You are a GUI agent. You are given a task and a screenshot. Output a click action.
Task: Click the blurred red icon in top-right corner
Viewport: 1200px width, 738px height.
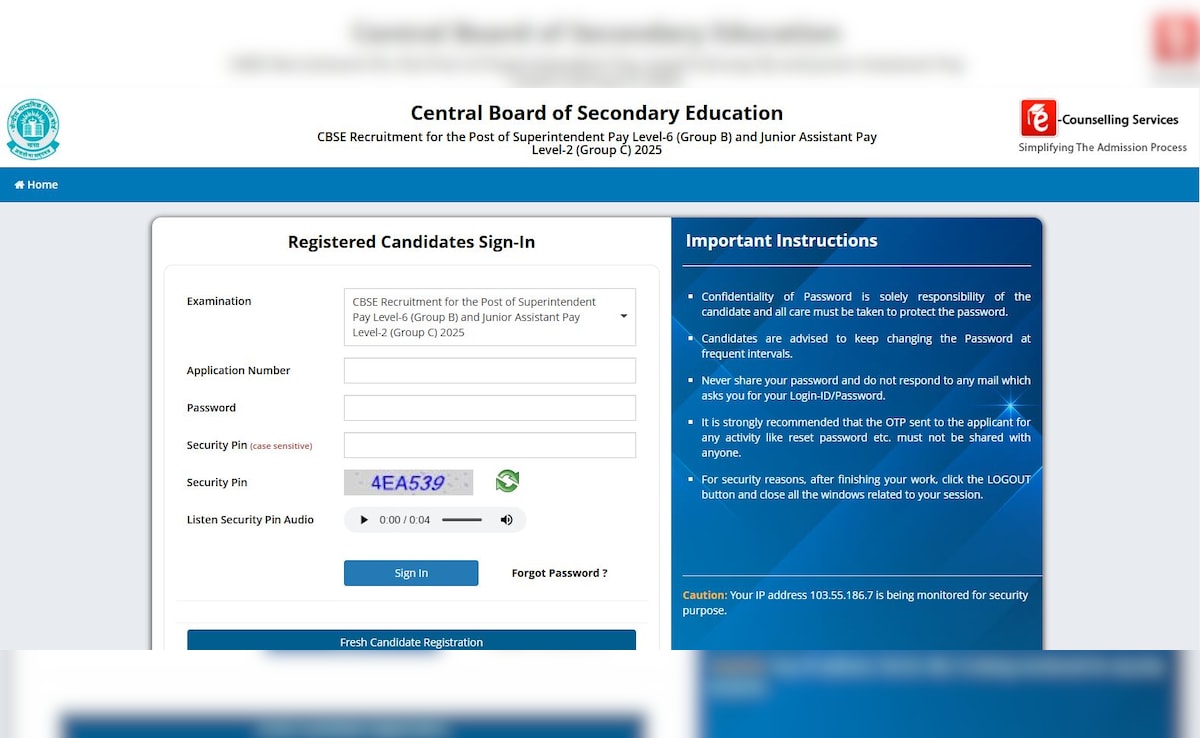[1174, 40]
